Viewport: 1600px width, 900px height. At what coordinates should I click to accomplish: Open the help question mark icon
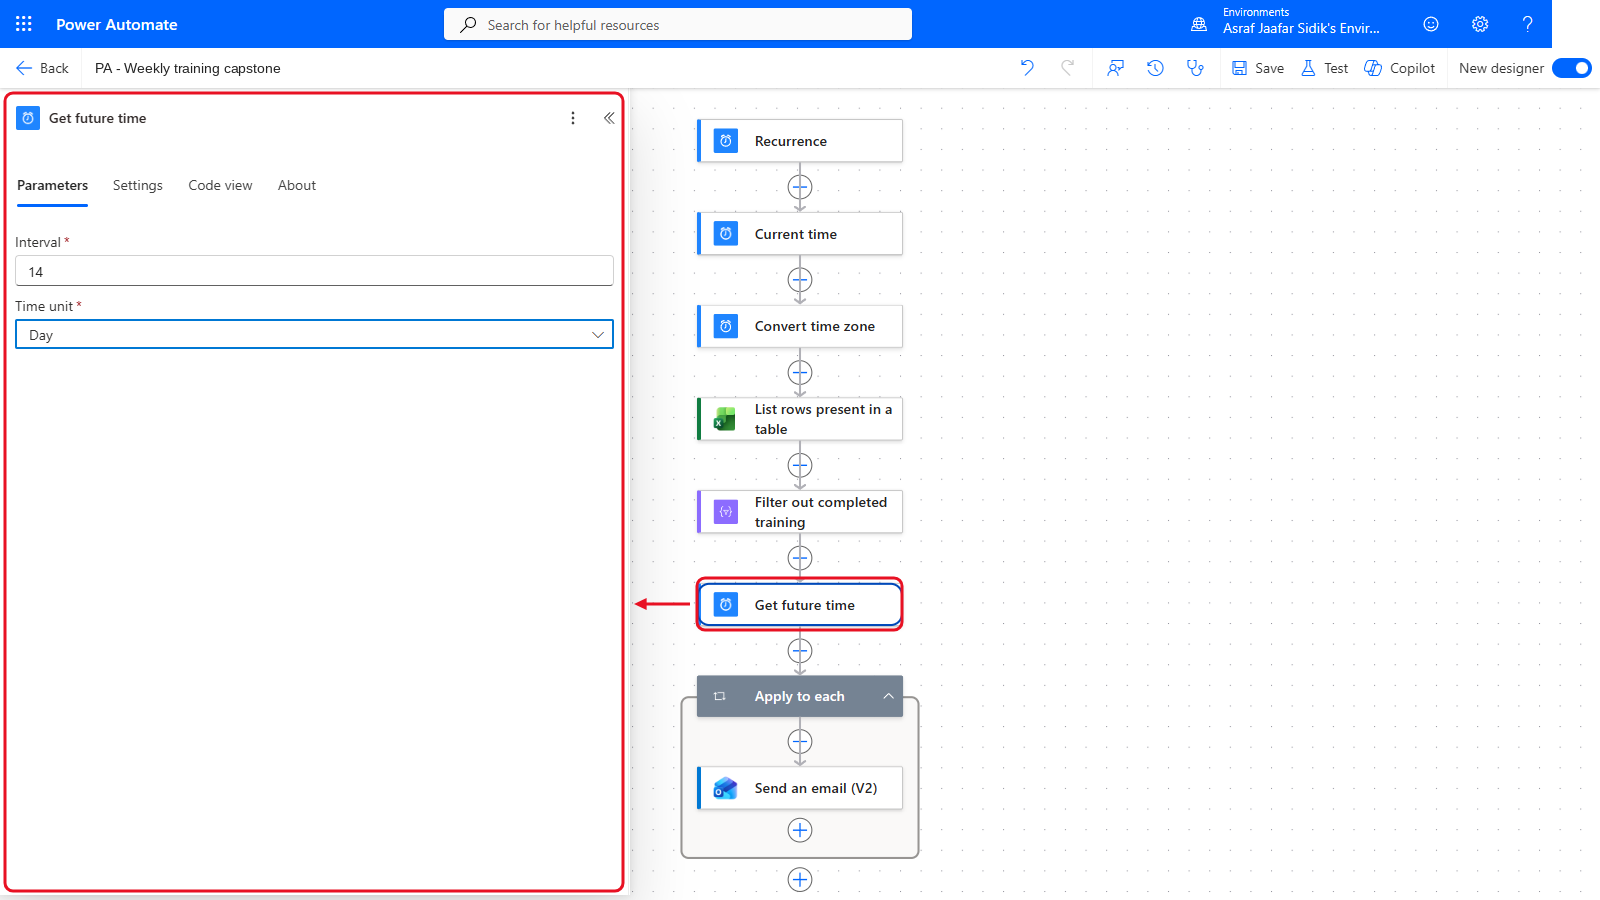pos(1527,24)
